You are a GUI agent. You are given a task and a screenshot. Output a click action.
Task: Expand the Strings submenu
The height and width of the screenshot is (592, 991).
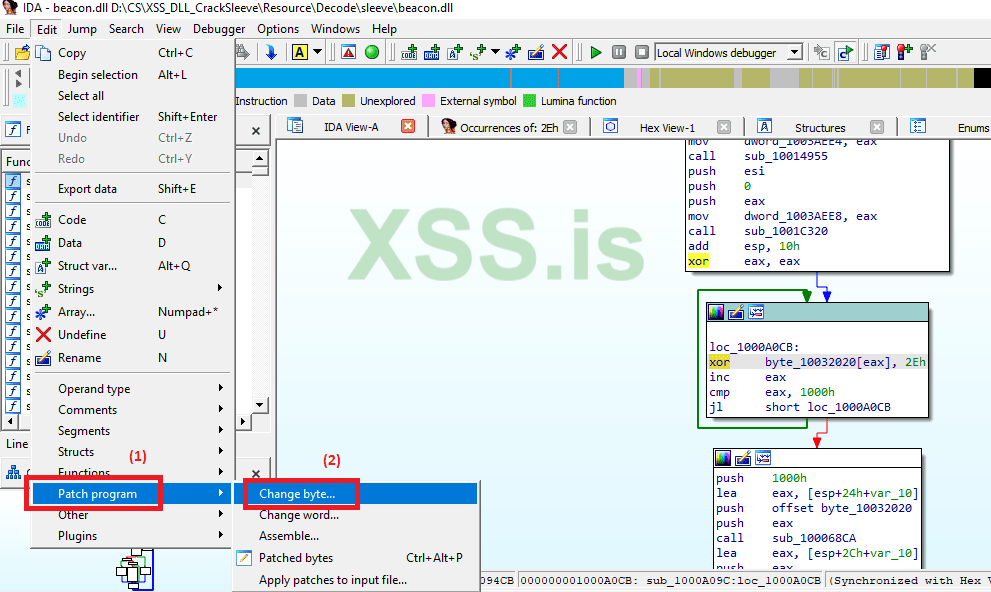pos(220,288)
